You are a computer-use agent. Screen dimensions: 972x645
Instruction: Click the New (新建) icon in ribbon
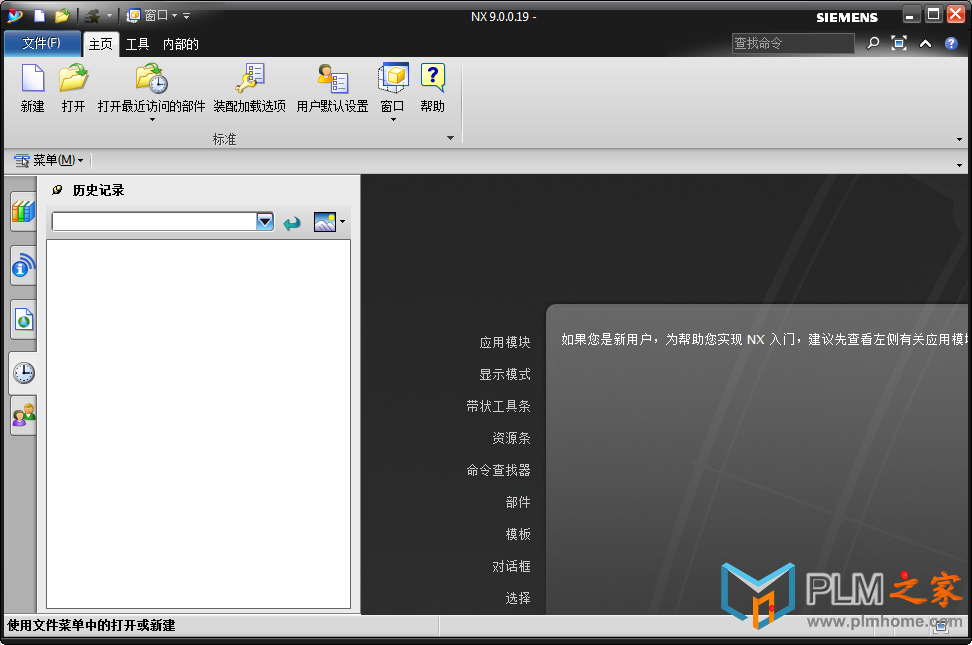point(33,78)
